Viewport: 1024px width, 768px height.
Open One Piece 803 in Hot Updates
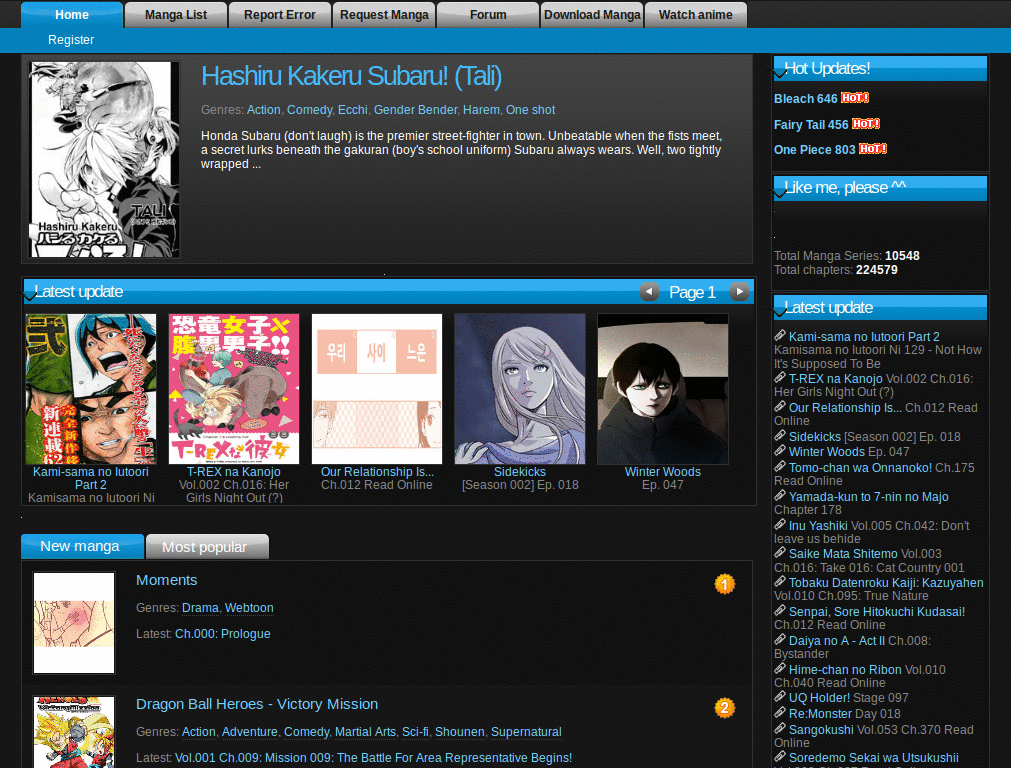point(814,150)
